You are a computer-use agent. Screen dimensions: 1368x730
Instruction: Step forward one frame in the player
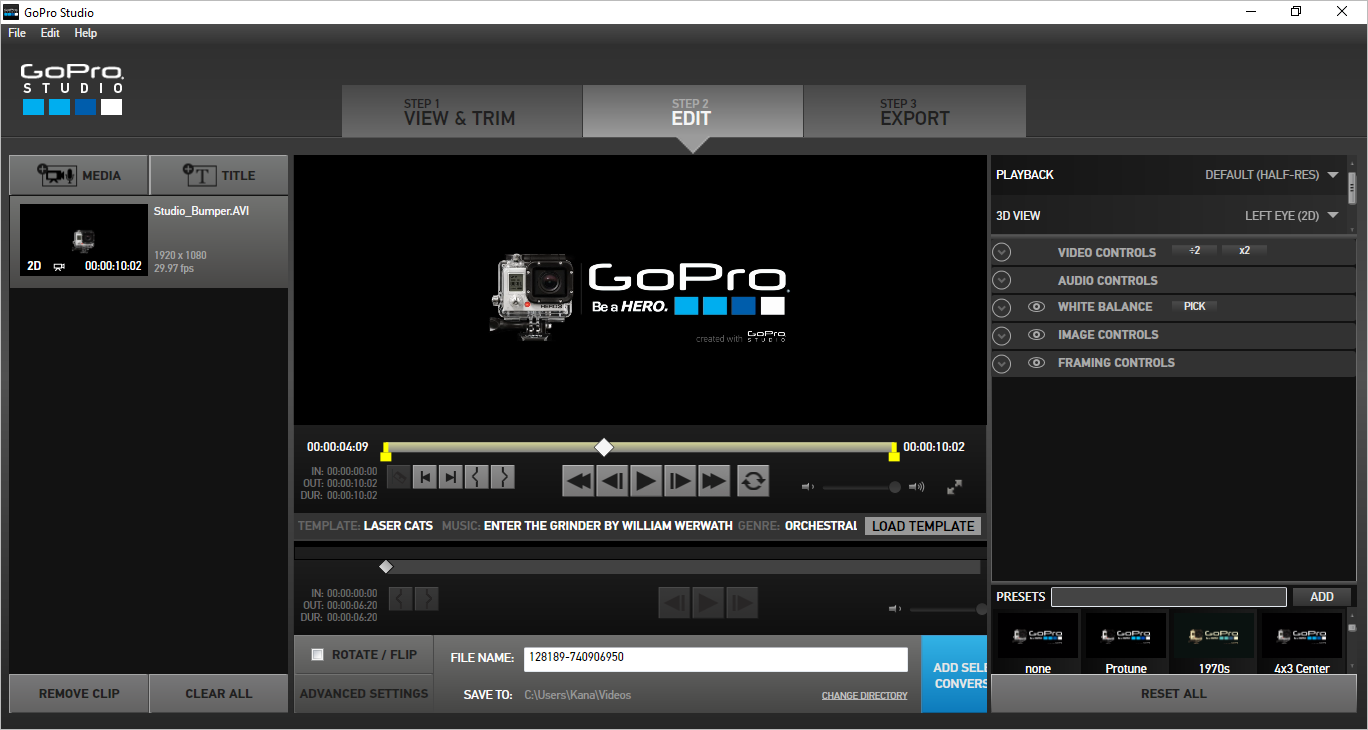click(680, 481)
